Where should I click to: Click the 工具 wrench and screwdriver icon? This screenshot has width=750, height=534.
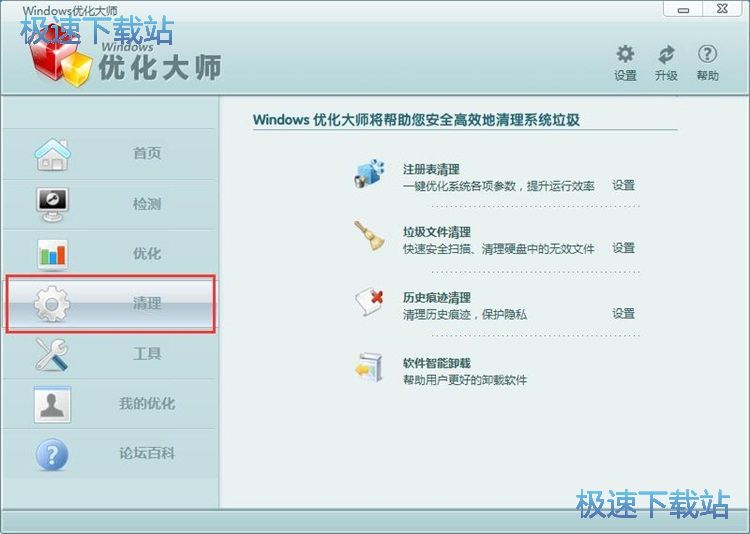(x=52, y=354)
